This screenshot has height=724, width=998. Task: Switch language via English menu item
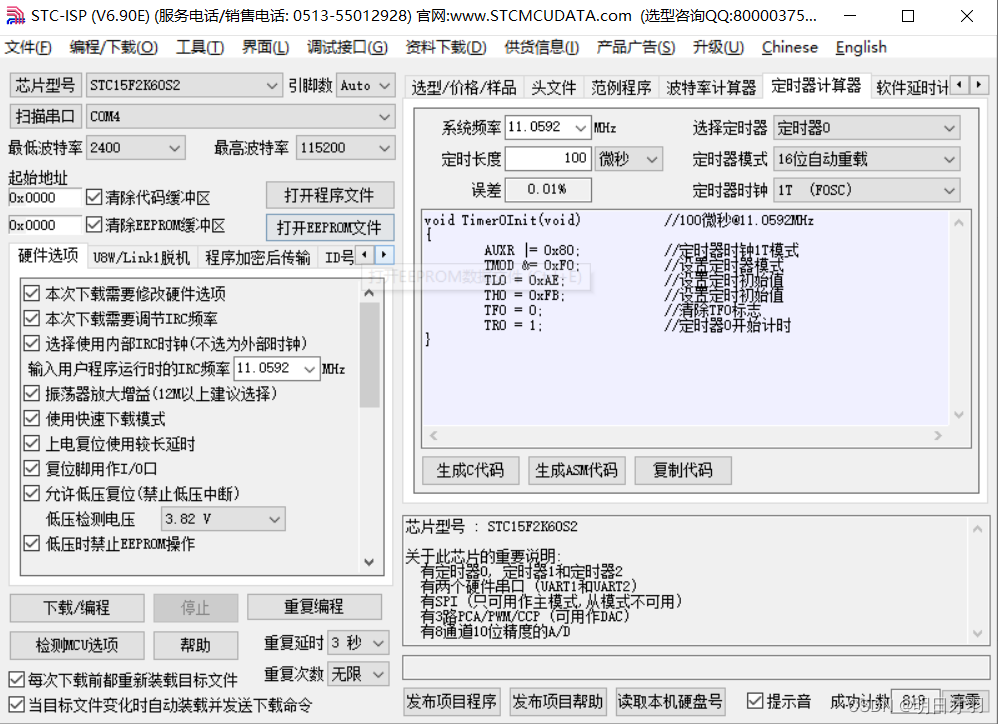(x=861, y=47)
